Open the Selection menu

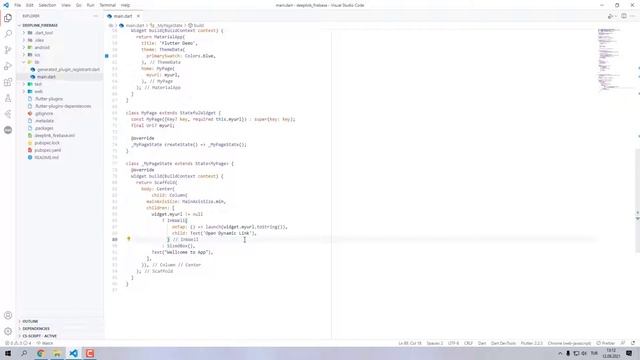[x=47, y=5]
